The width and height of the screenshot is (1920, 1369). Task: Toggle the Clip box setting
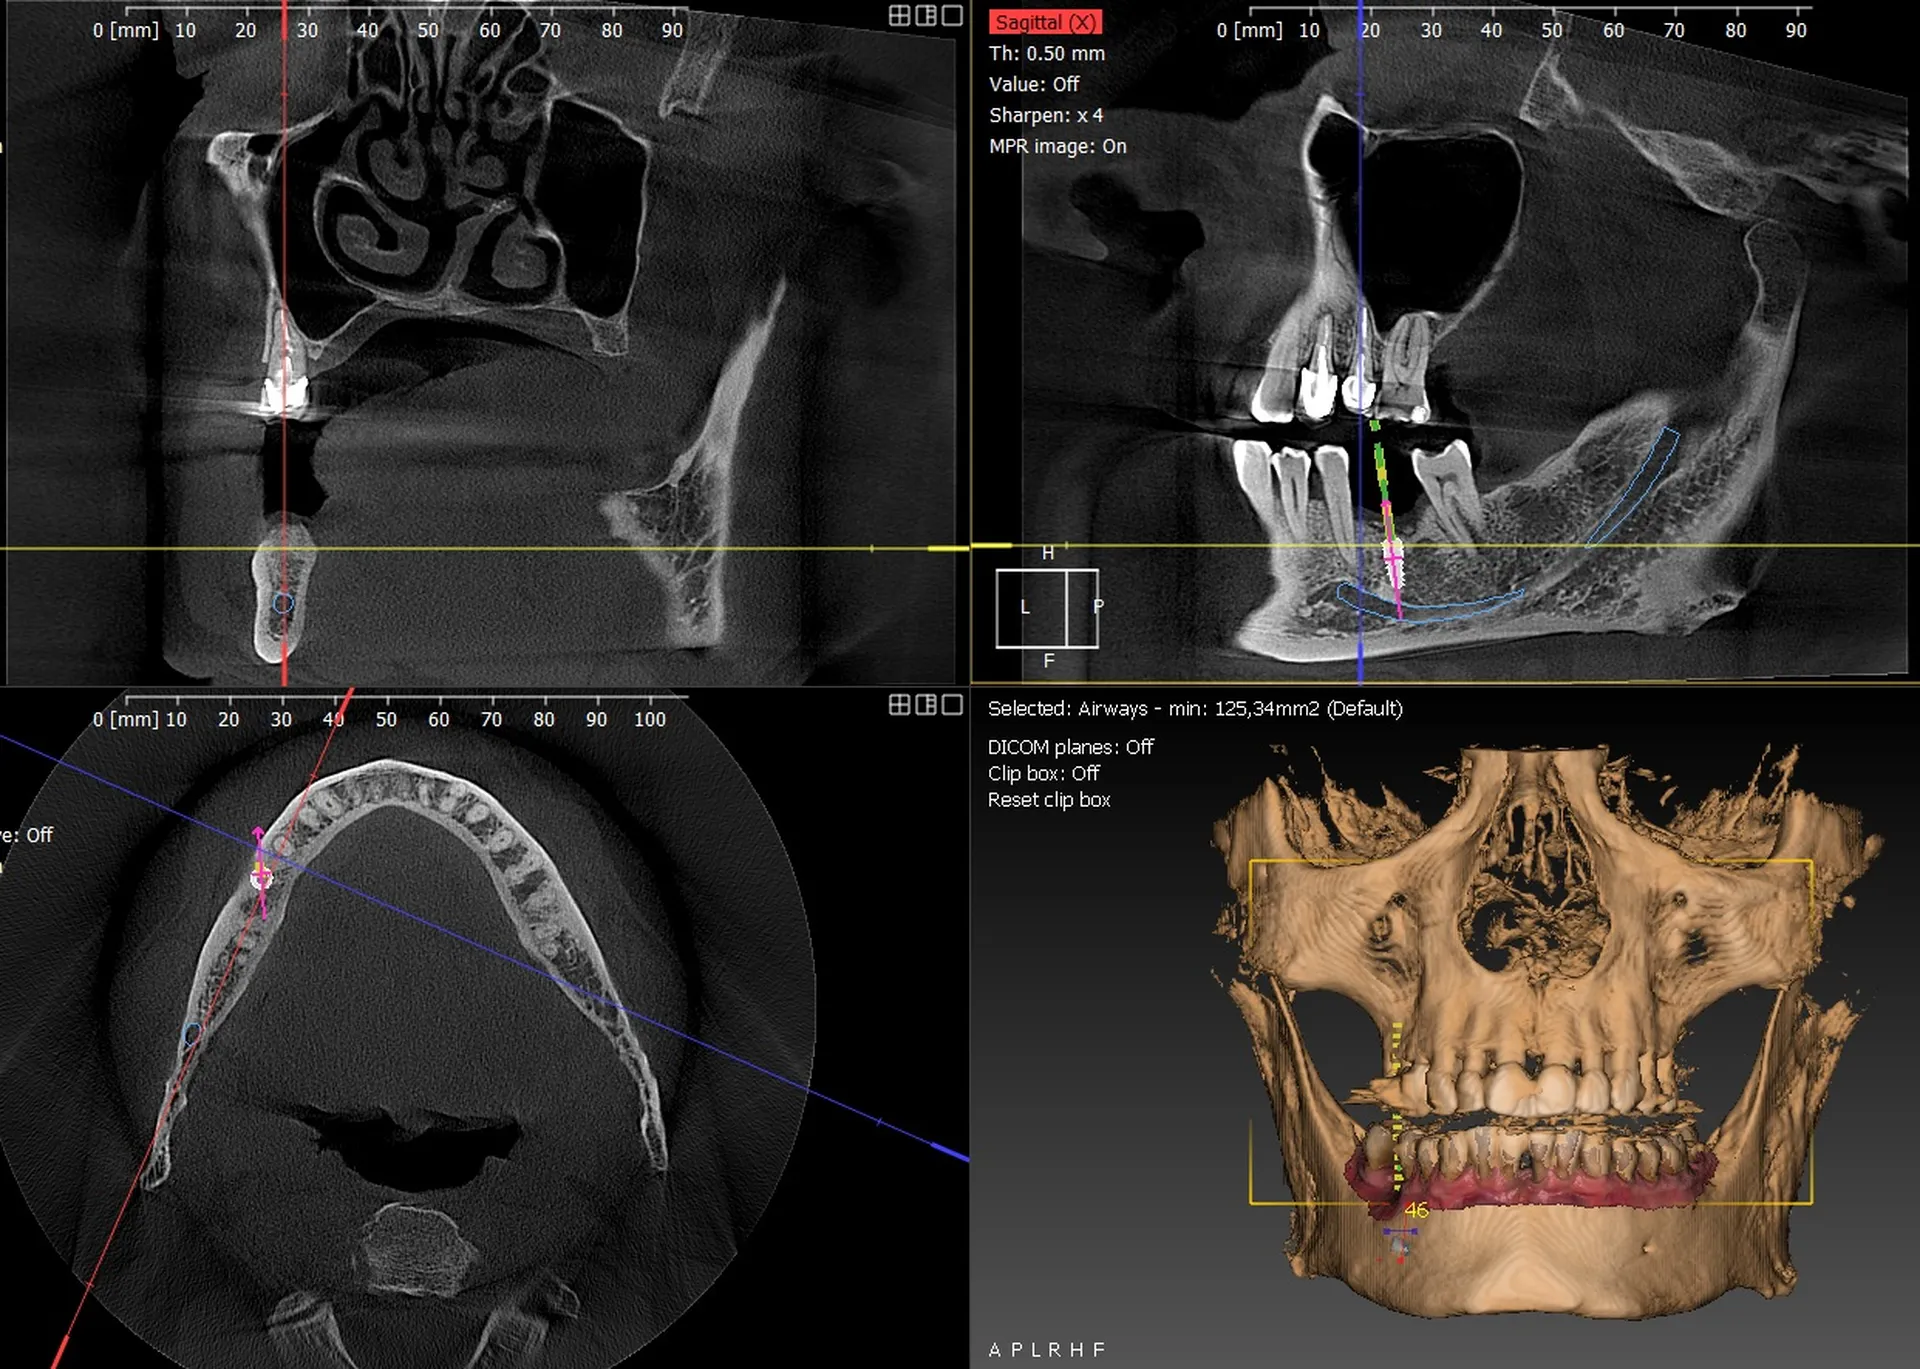click(1042, 773)
